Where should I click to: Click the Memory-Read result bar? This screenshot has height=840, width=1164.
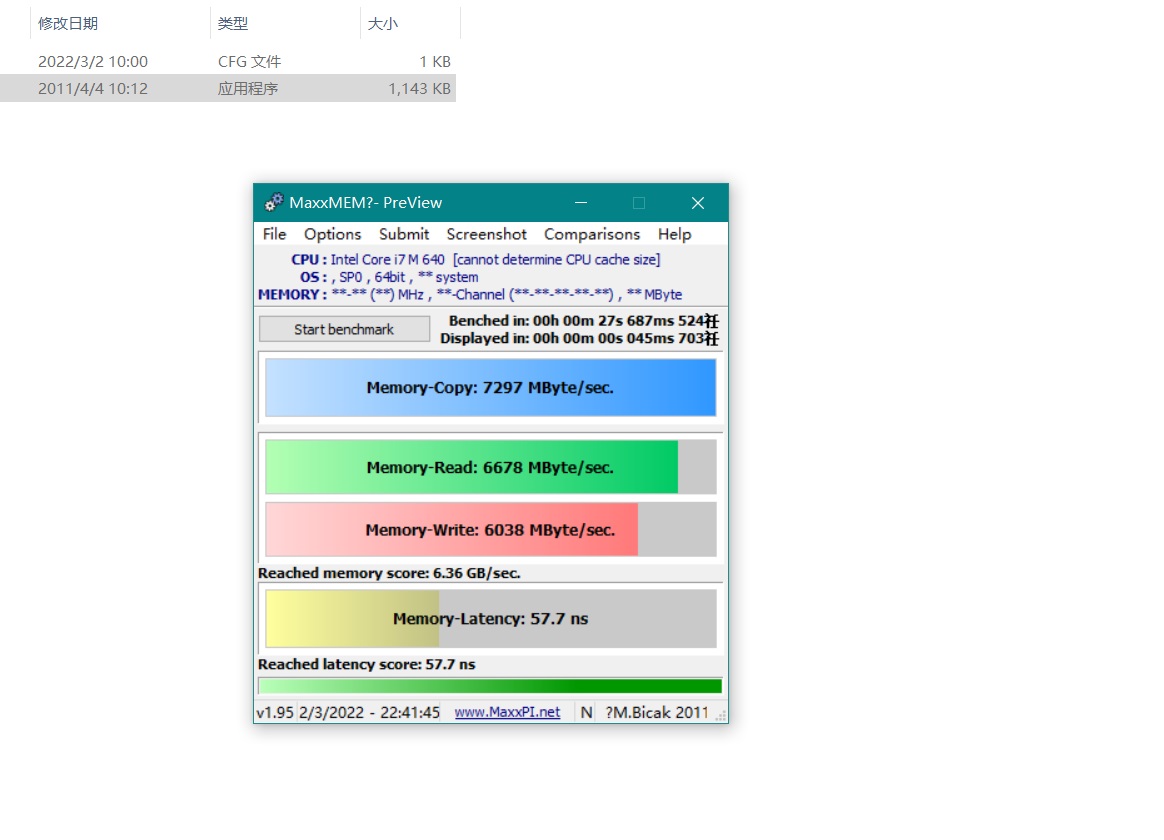tap(470, 465)
